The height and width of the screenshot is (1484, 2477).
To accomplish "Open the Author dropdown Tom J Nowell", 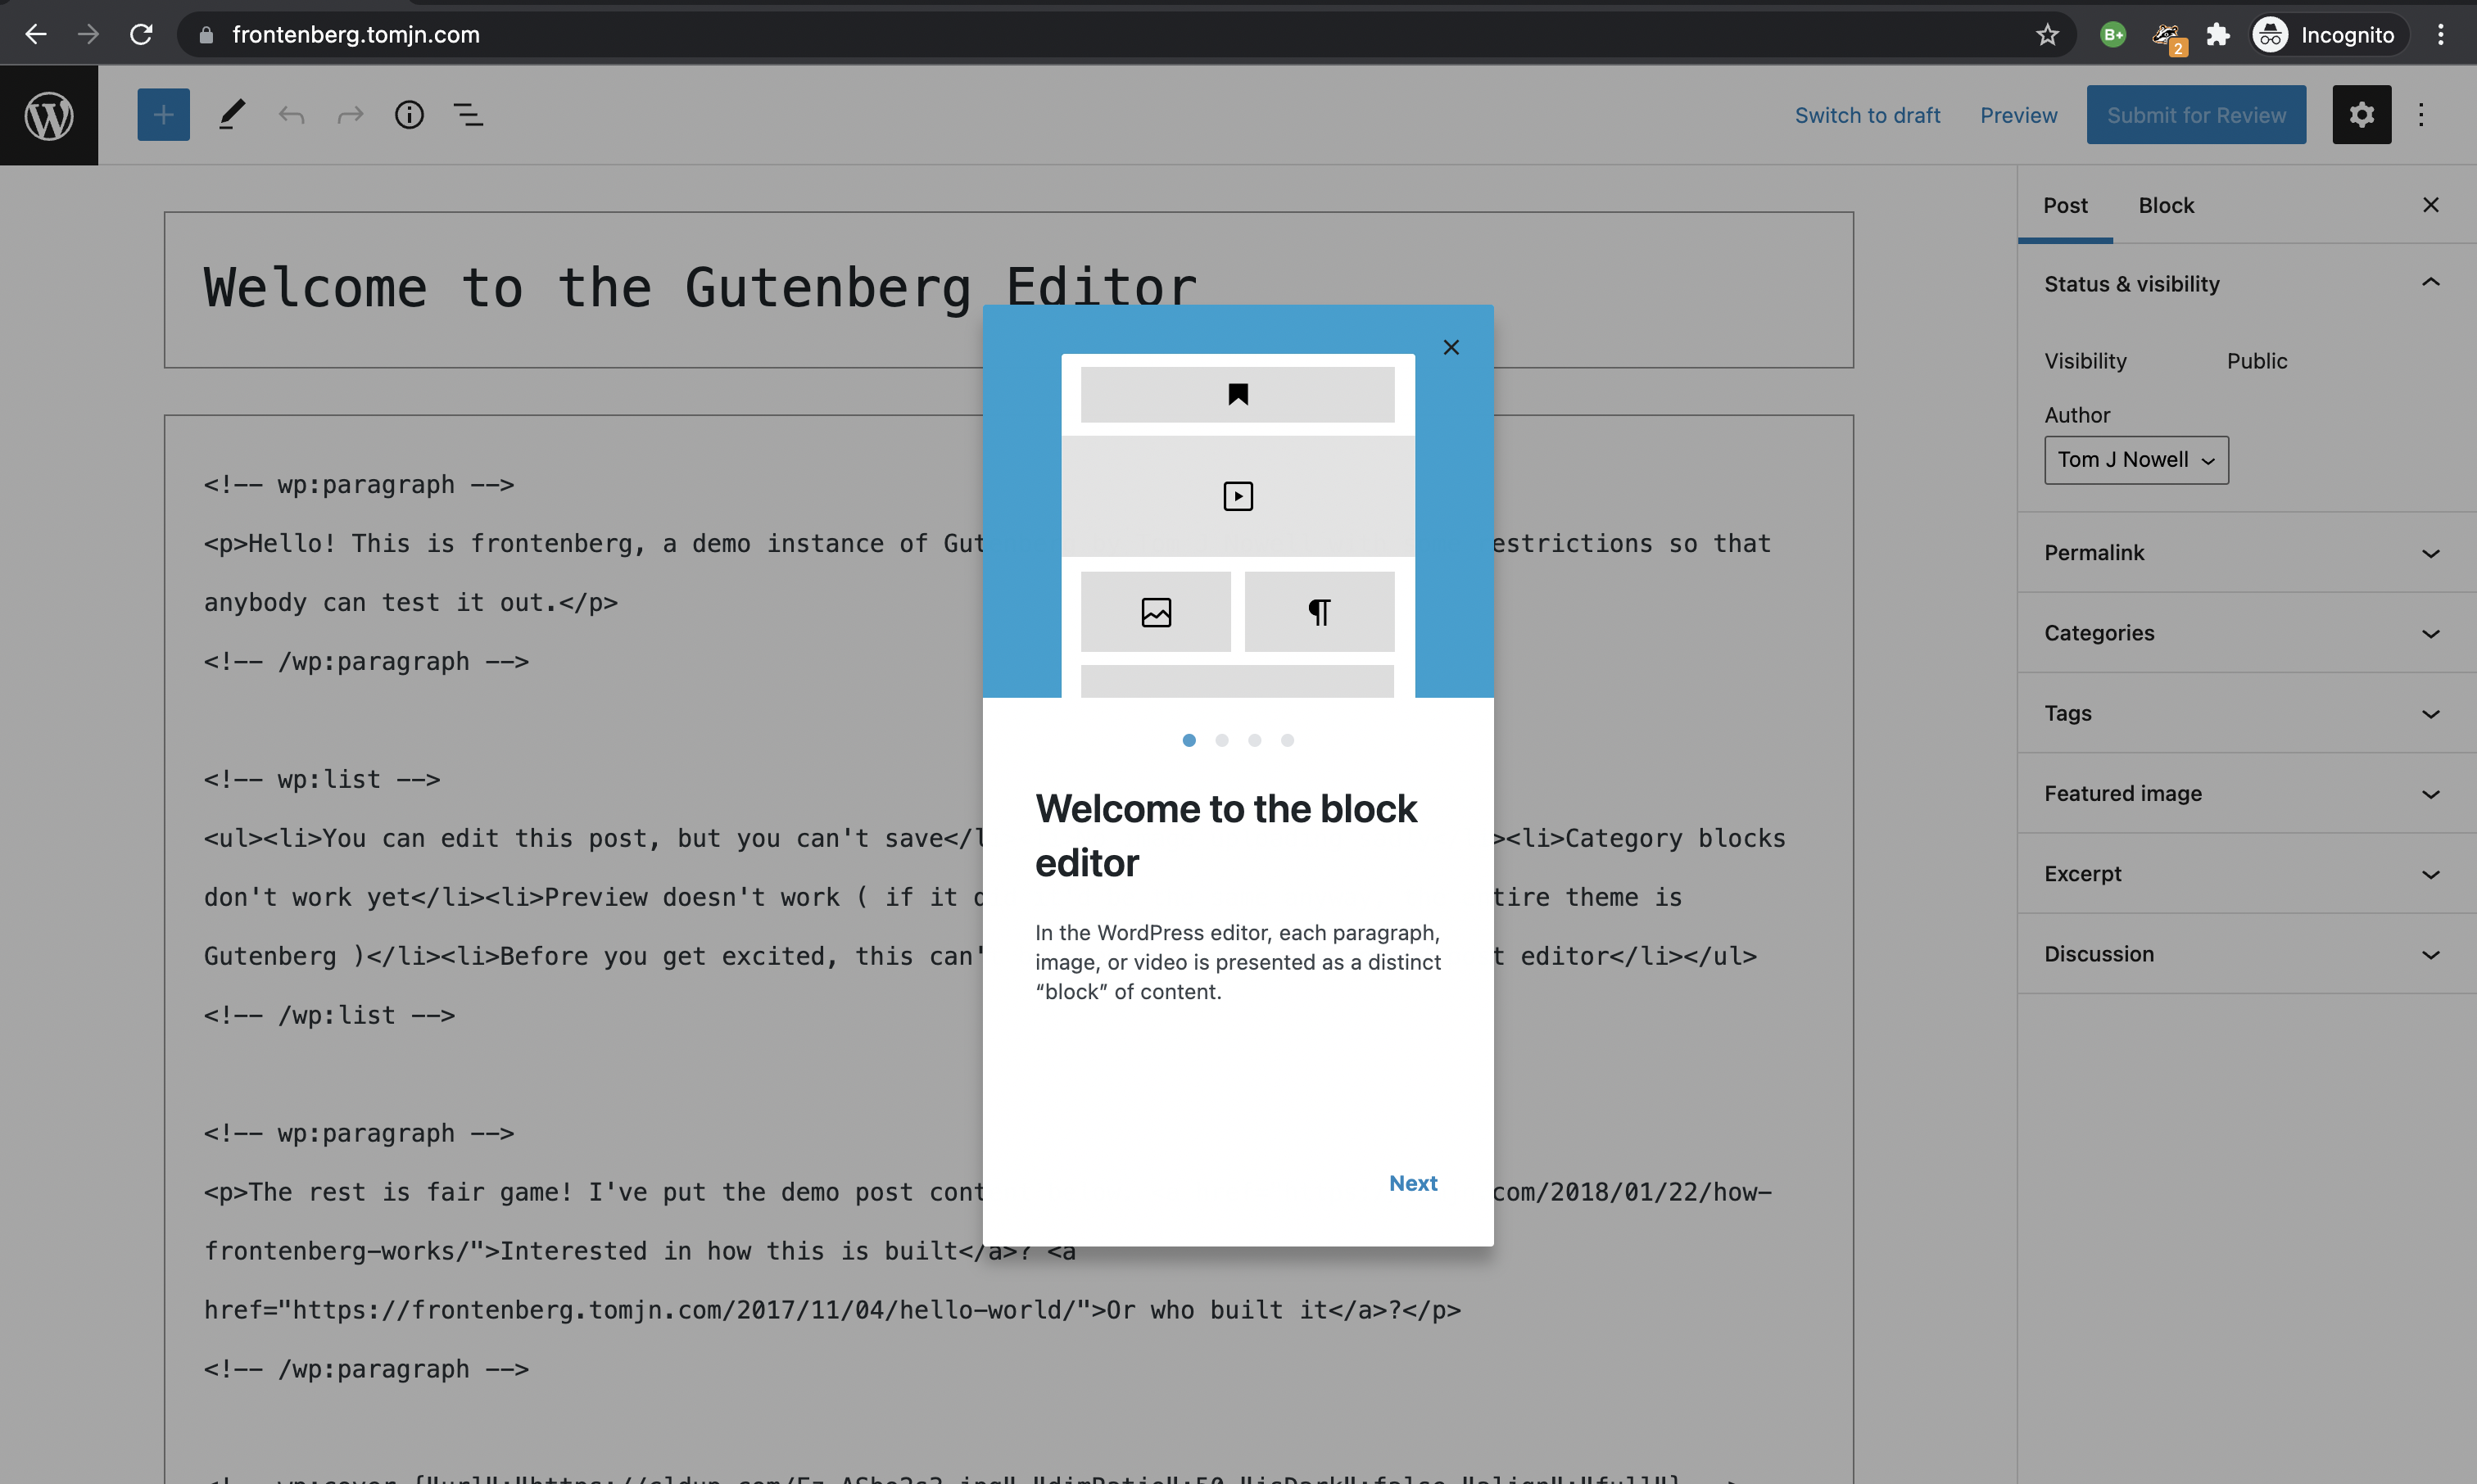I will (x=2136, y=460).
